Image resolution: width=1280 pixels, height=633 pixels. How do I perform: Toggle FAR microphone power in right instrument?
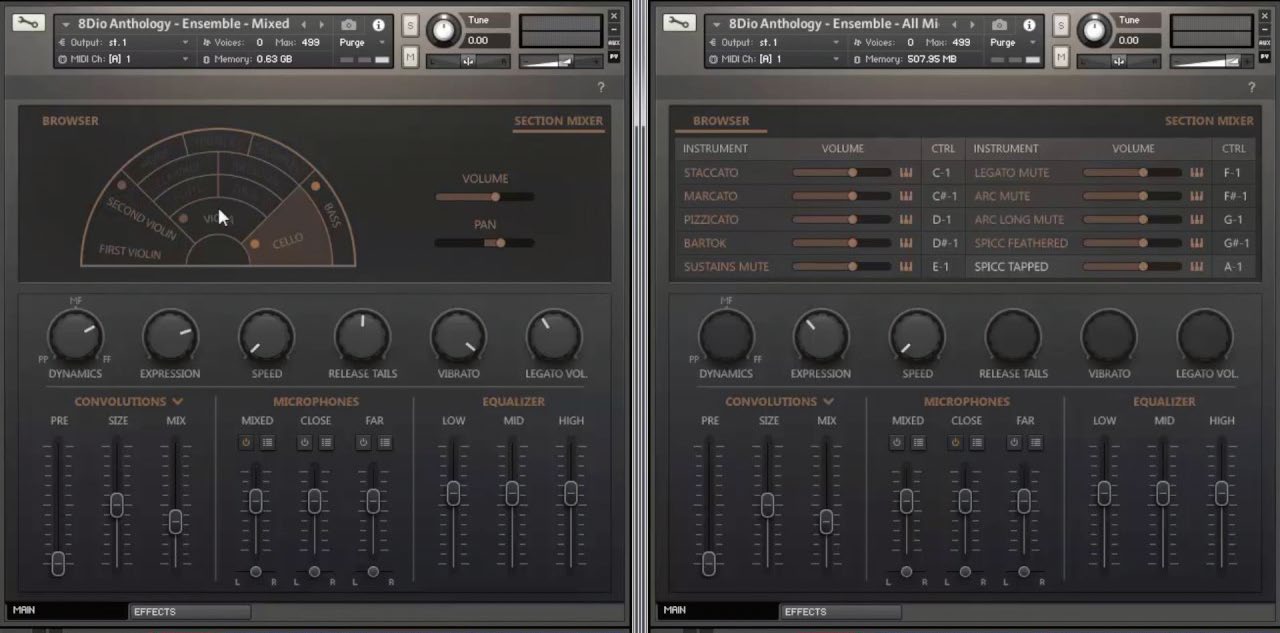click(x=1013, y=442)
